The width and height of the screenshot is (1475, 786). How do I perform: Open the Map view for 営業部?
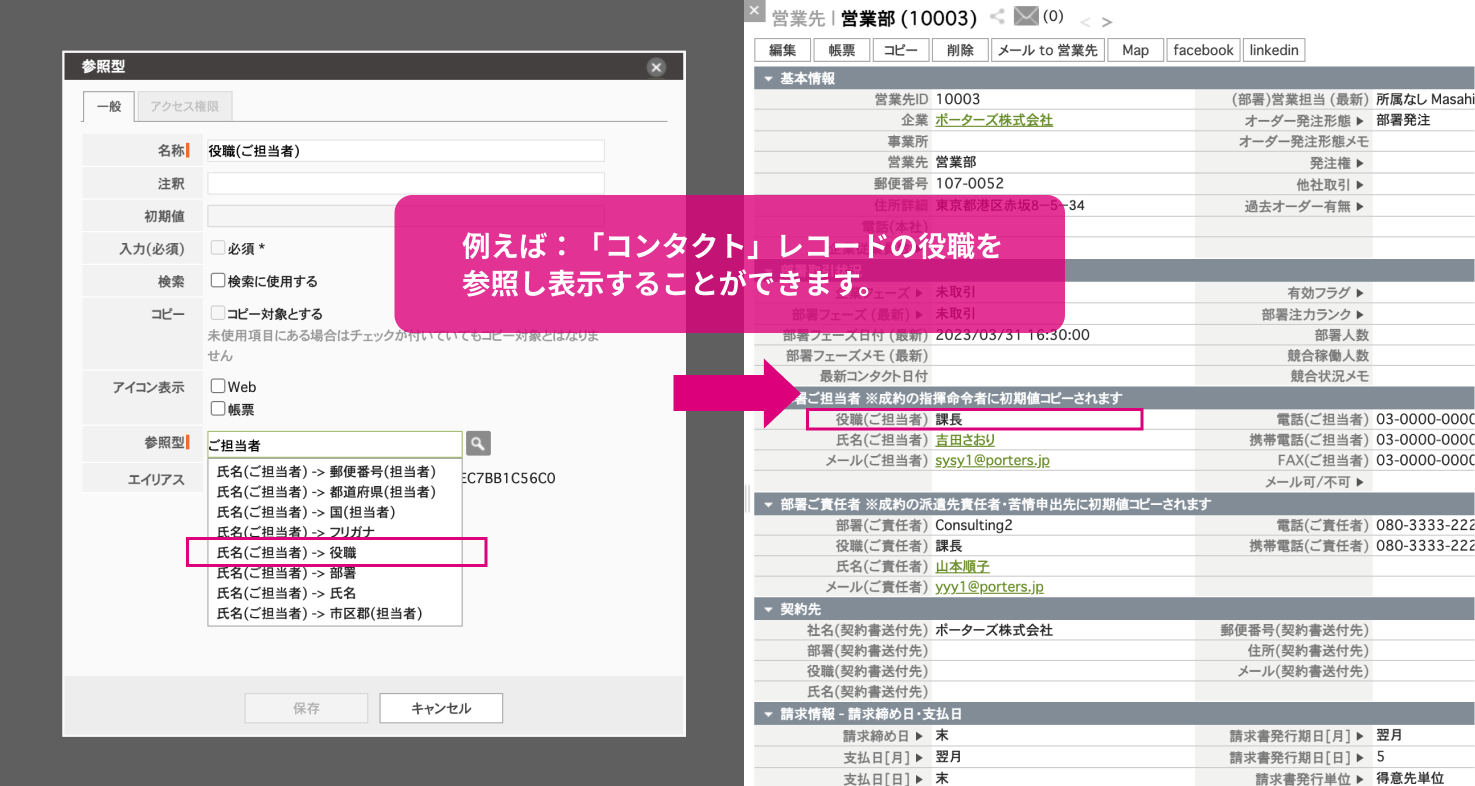[1135, 49]
